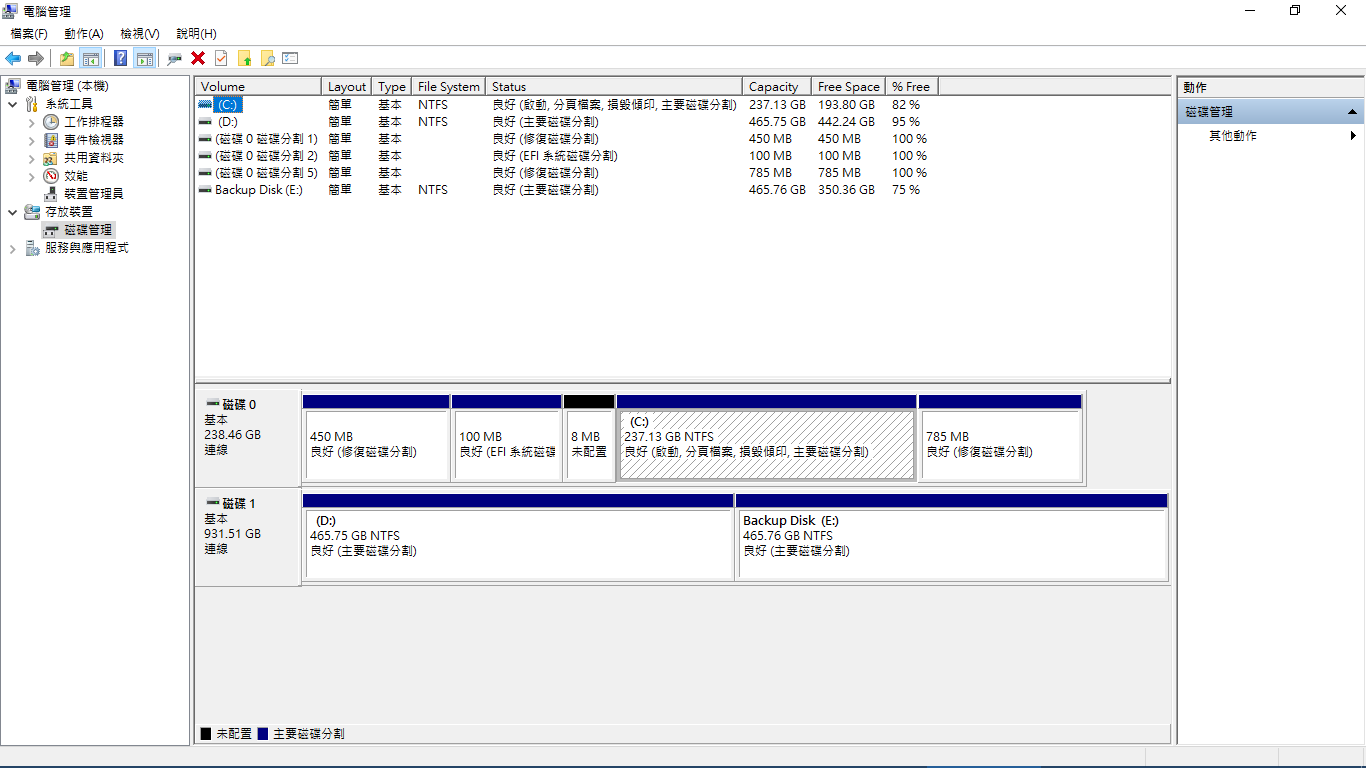Sort by the Layout column header
The image size is (1366, 768).
pyautogui.click(x=347, y=87)
